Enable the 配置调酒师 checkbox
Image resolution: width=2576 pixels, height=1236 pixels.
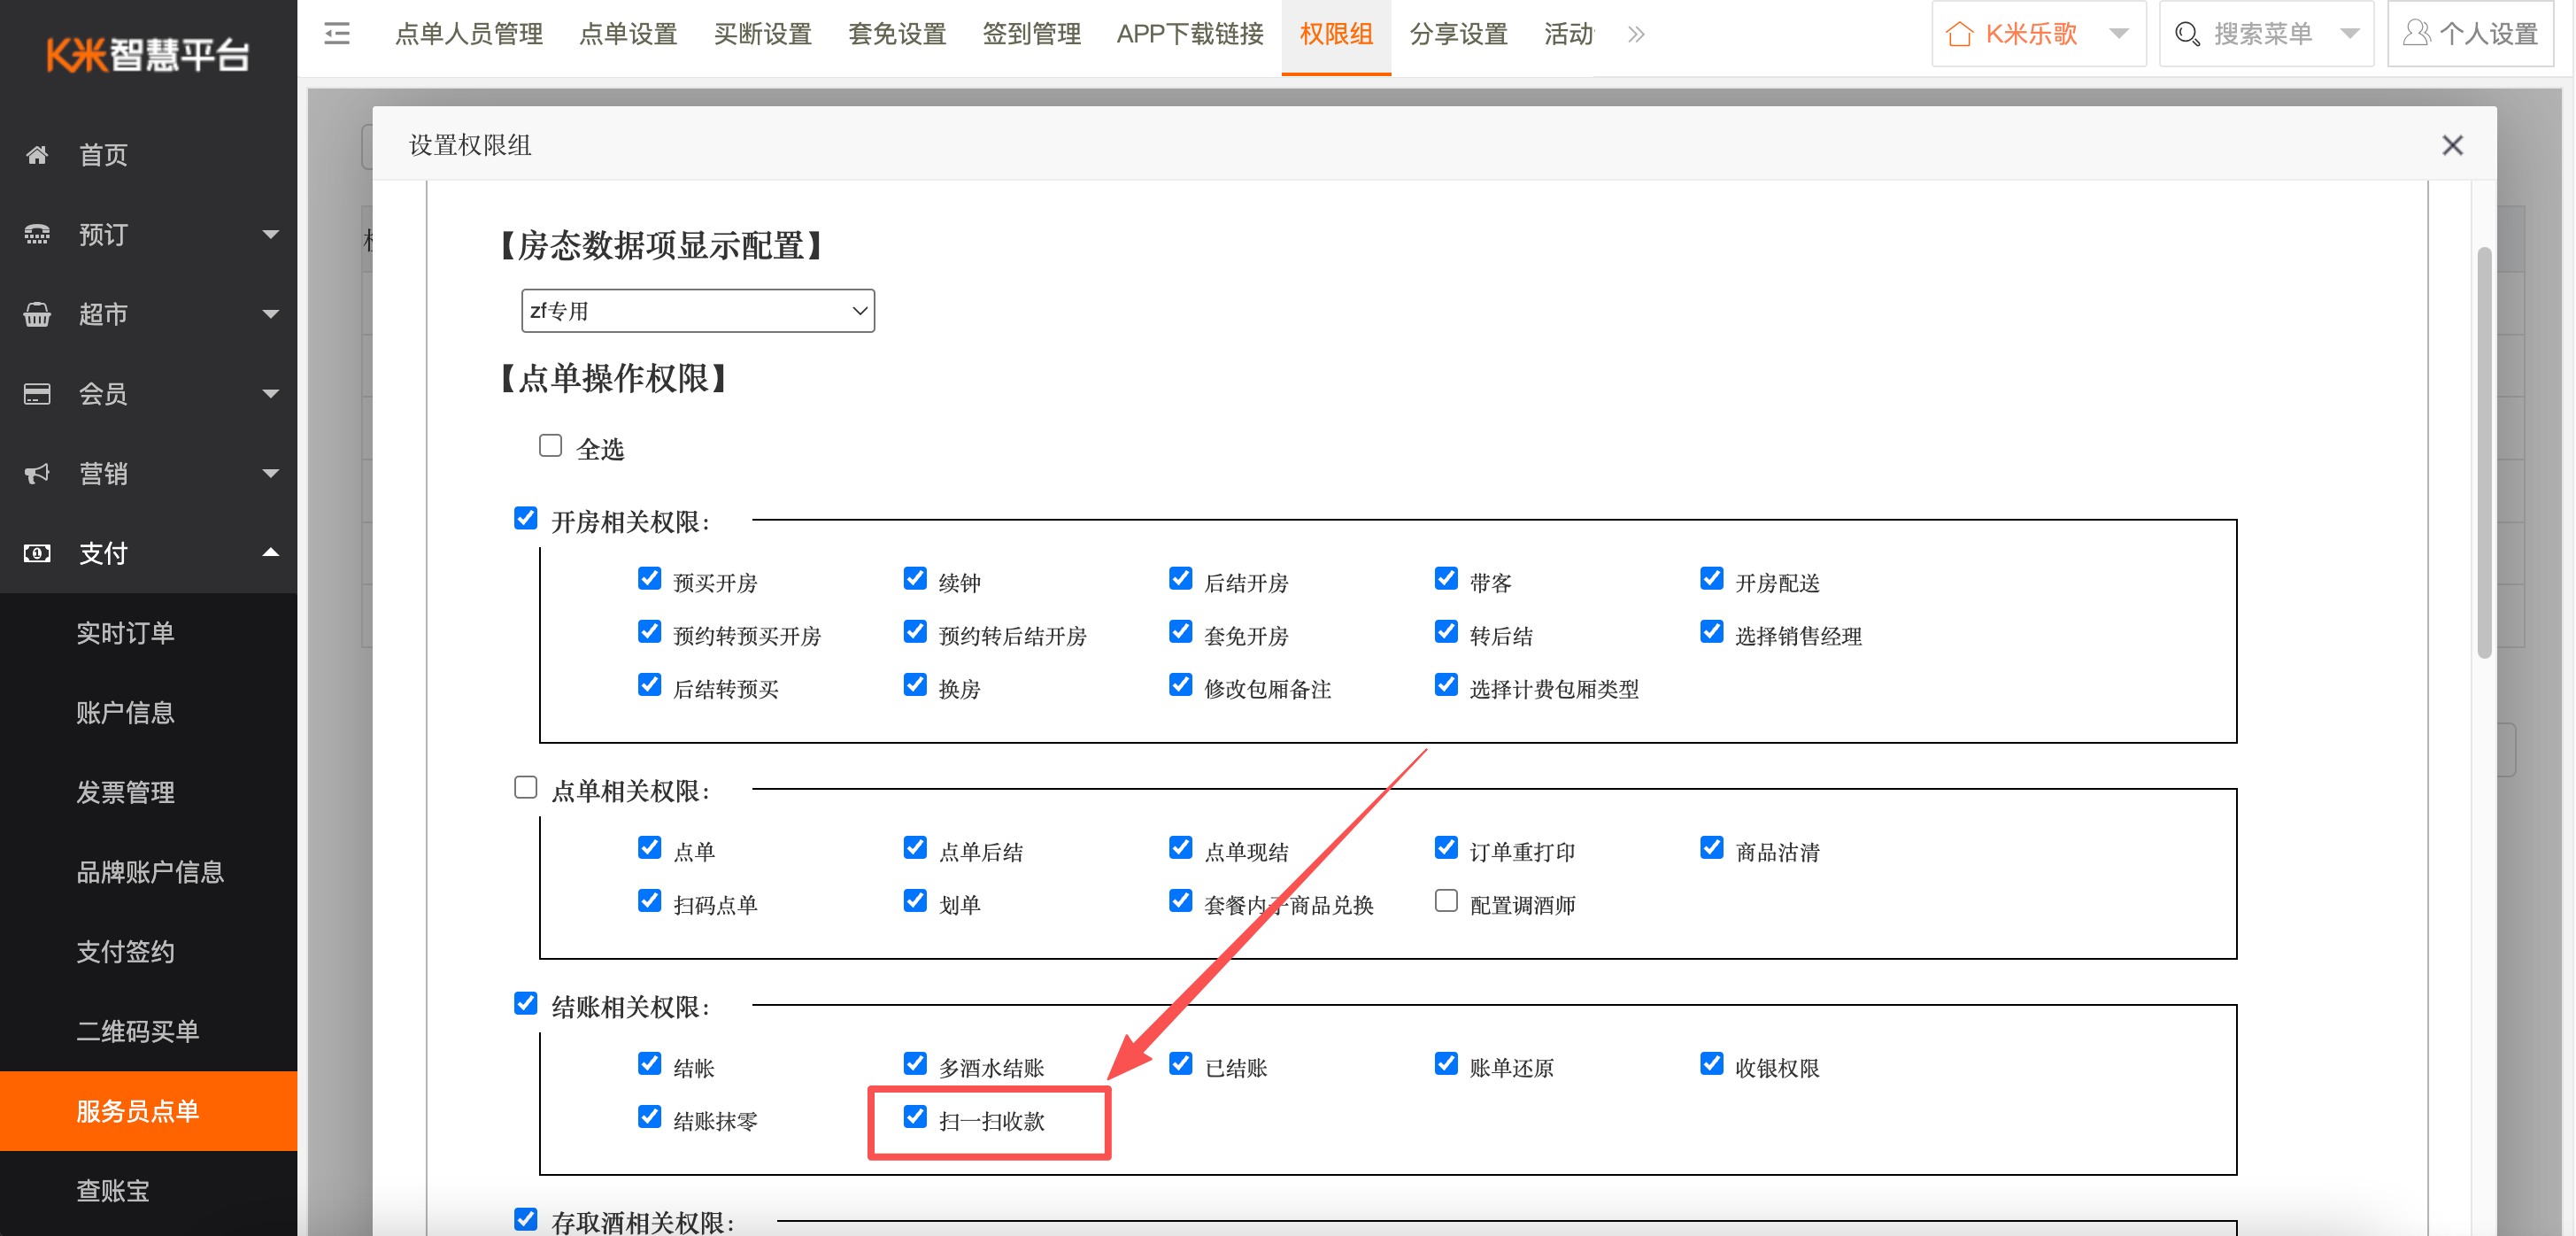click(1446, 900)
